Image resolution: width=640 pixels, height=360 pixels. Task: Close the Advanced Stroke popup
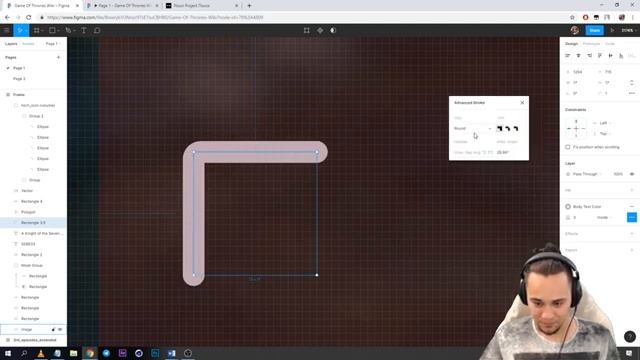tap(522, 103)
